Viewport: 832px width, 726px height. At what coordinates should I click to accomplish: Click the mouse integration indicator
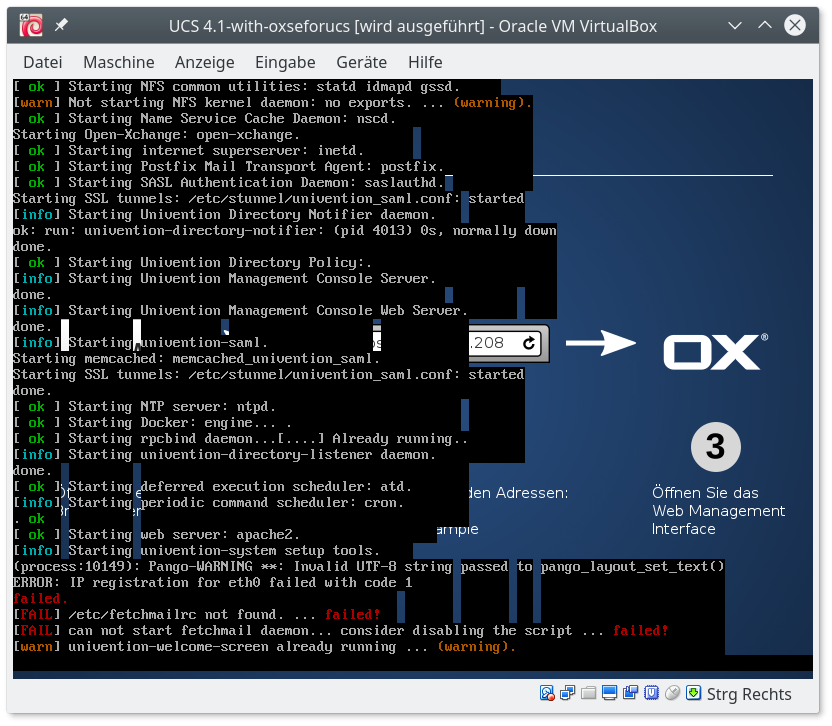tap(673, 694)
